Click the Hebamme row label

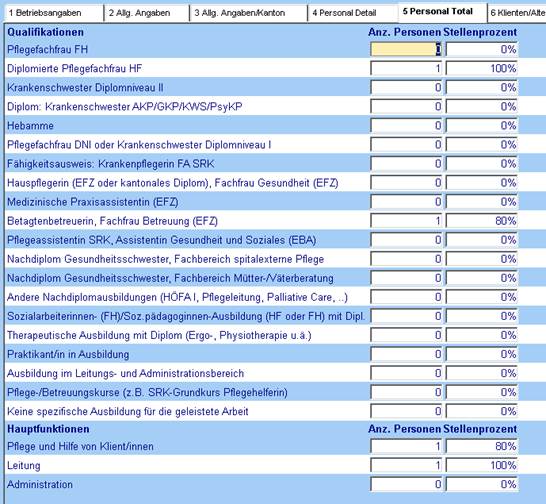[x=30, y=125]
